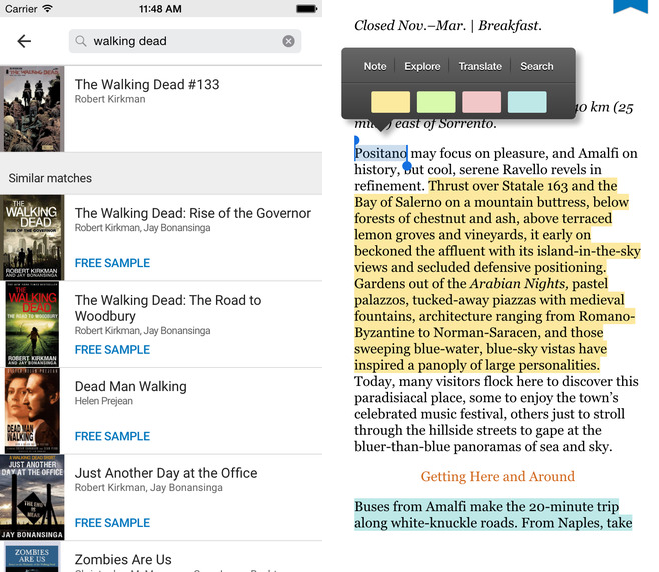The width and height of the screenshot is (659, 572).
Task: Open Zombies Are Us cover thumbnail
Action: tap(32, 557)
